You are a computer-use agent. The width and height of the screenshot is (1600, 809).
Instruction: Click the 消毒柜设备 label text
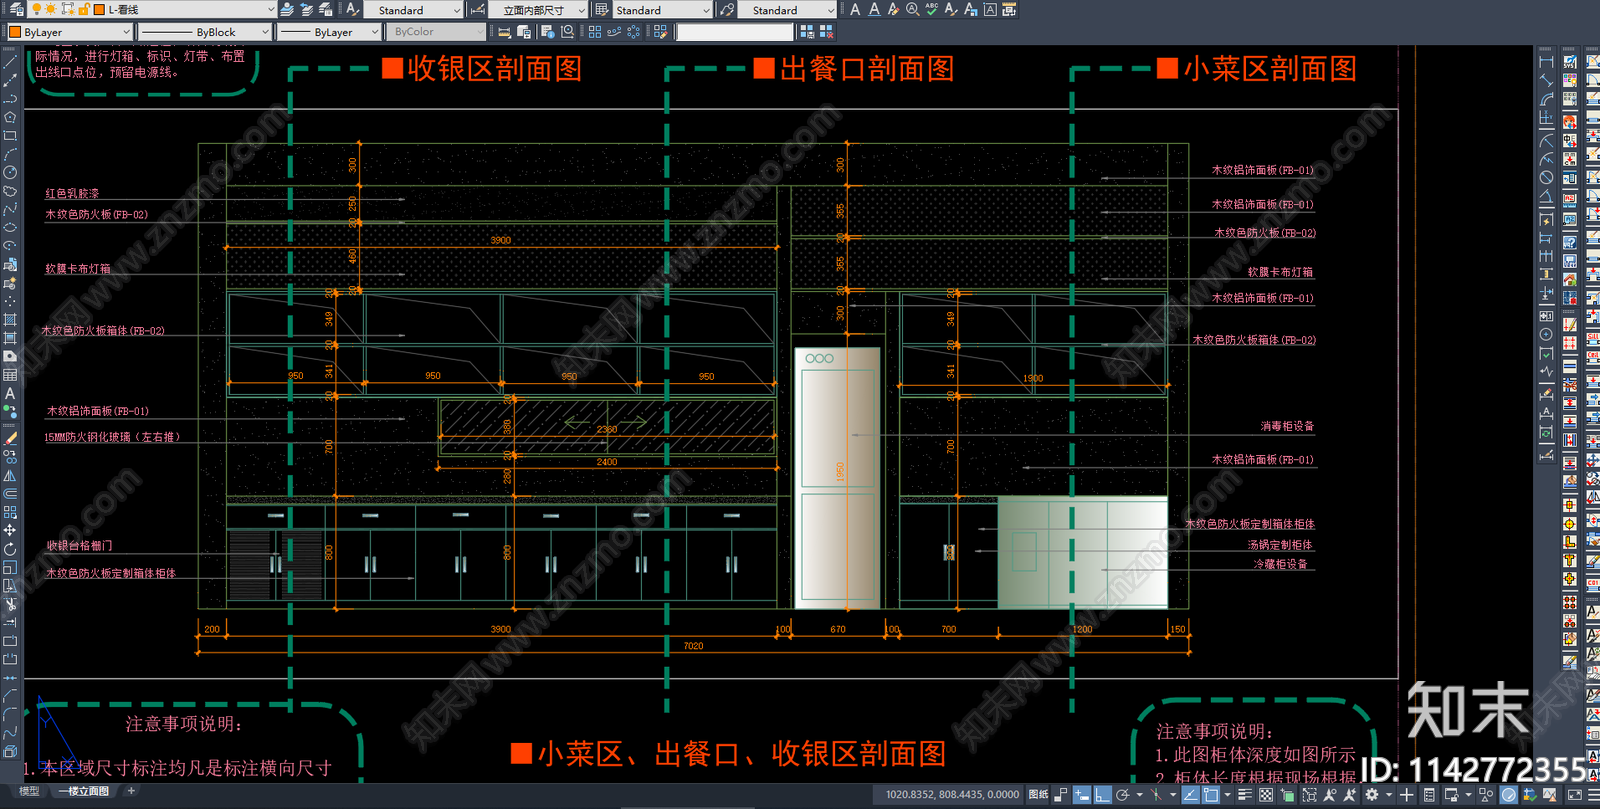(1287, 426)
